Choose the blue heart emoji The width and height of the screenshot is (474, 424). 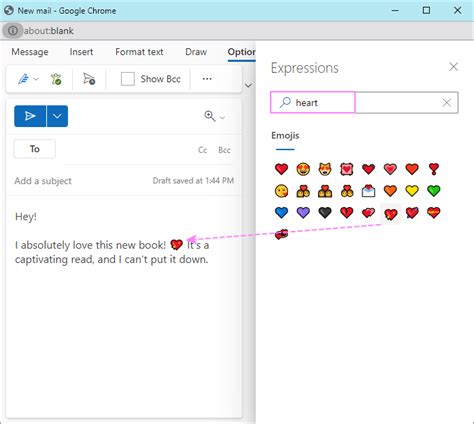pyautogui.click(x=281, y=213)
